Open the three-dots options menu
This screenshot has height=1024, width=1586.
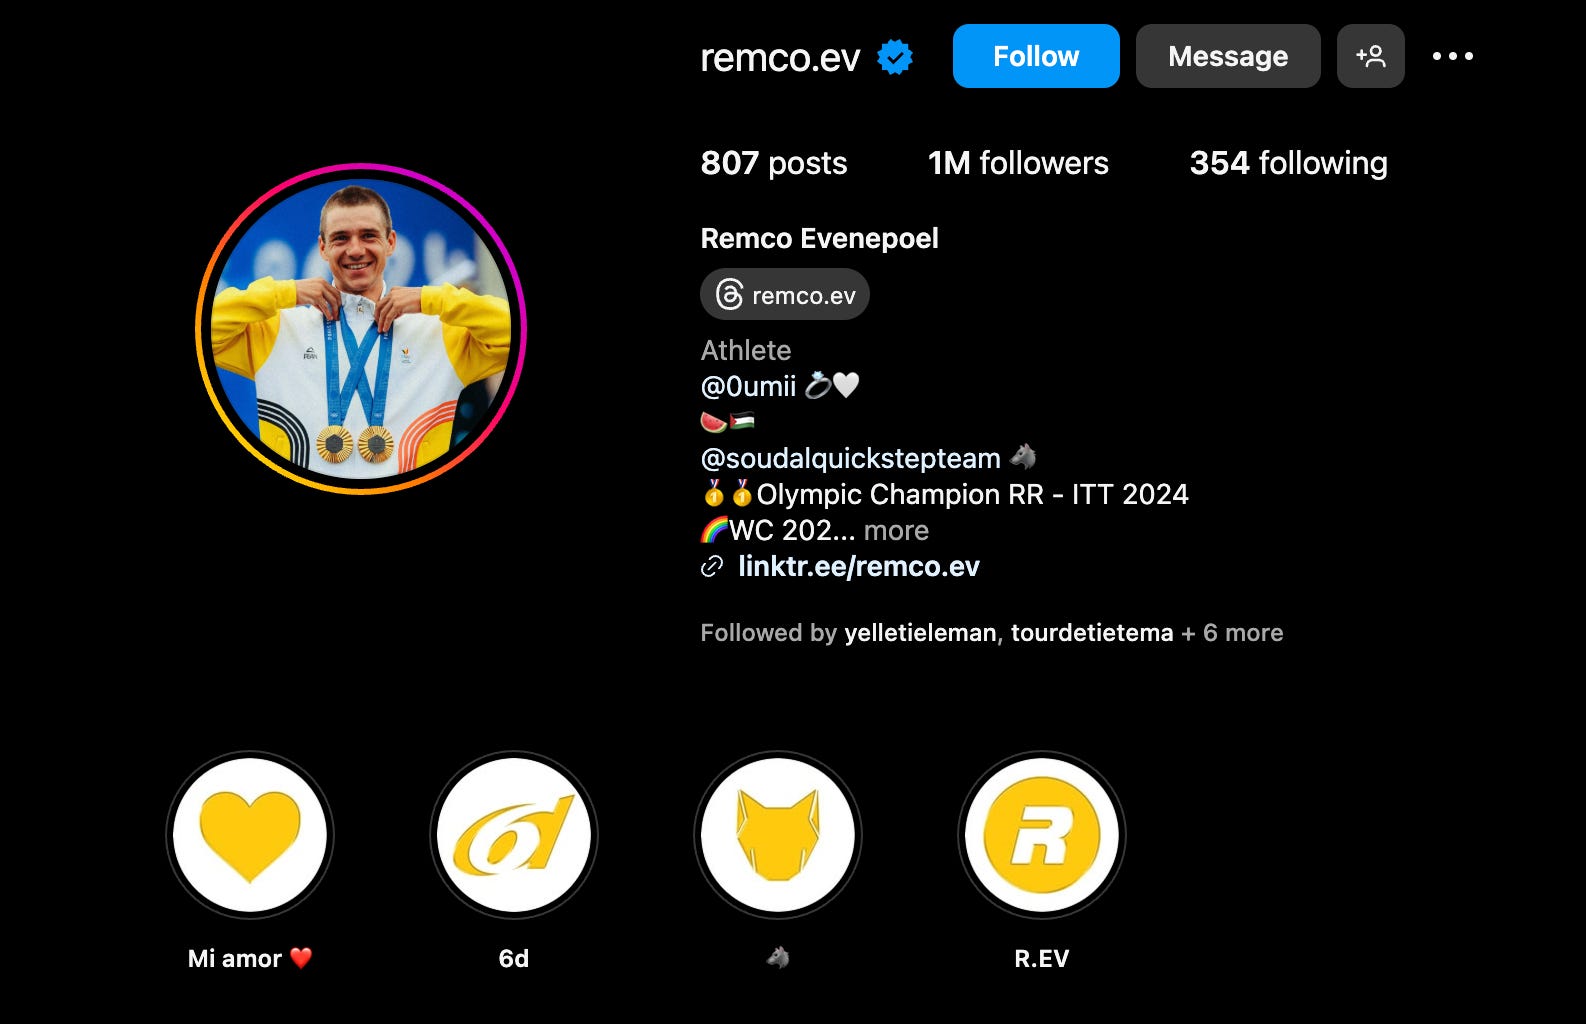pyautogui.click(x=1452, y=56)
